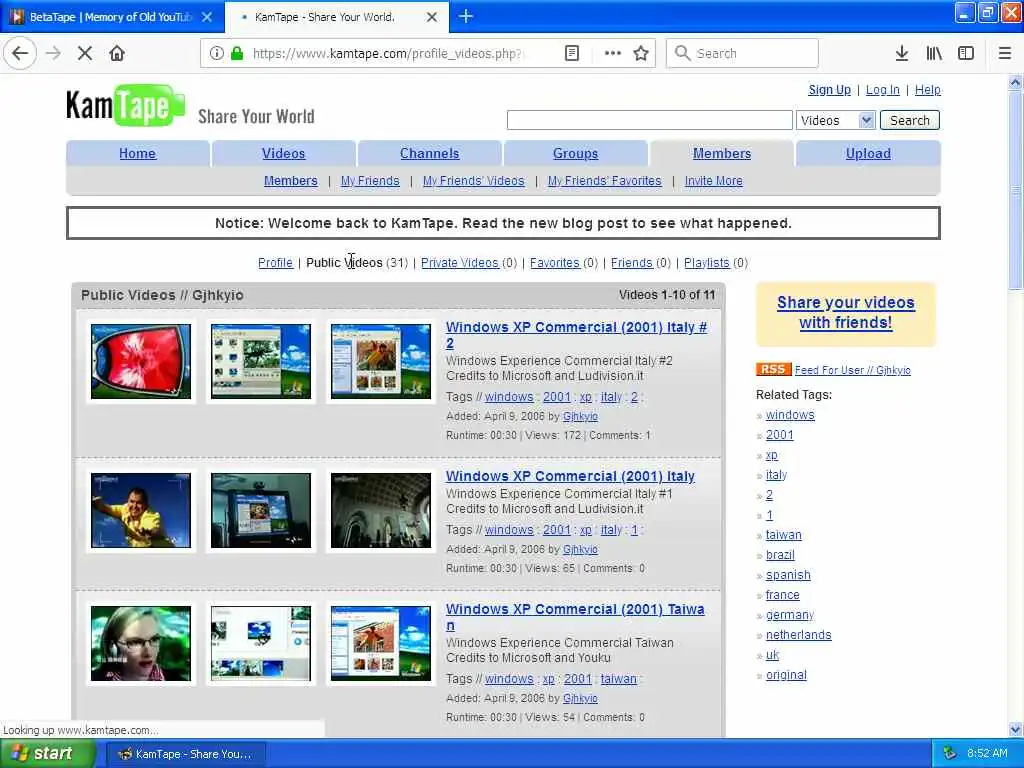Select the netherlands related tag
The image size is (1024, 768).
pyautogui.click(x=798, y=635)
